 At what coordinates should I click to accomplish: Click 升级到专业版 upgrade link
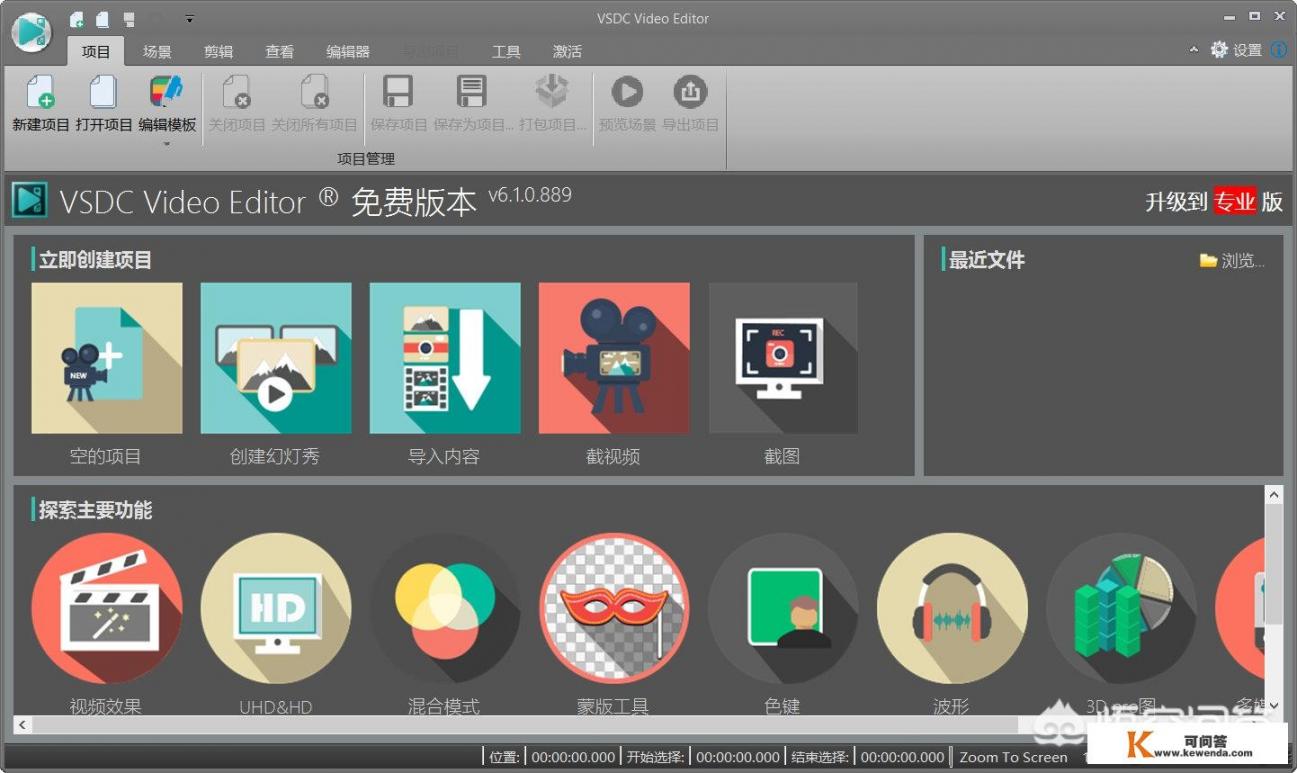pos(1214,201)
